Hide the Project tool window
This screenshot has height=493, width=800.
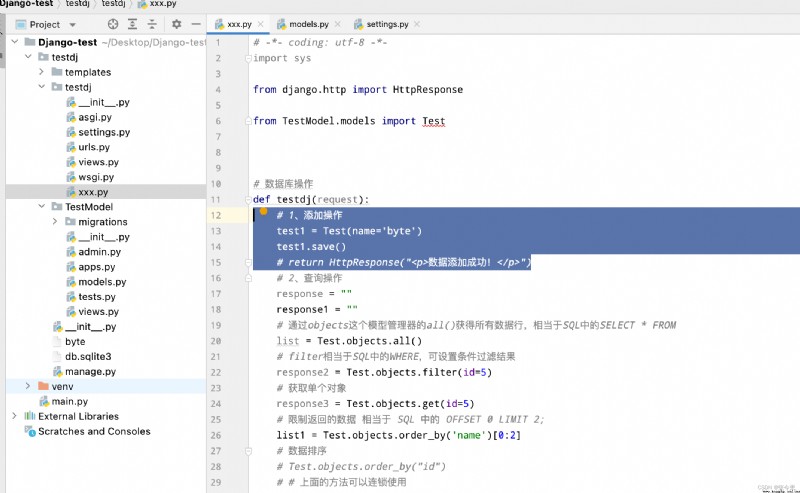(x=196, y=24)
